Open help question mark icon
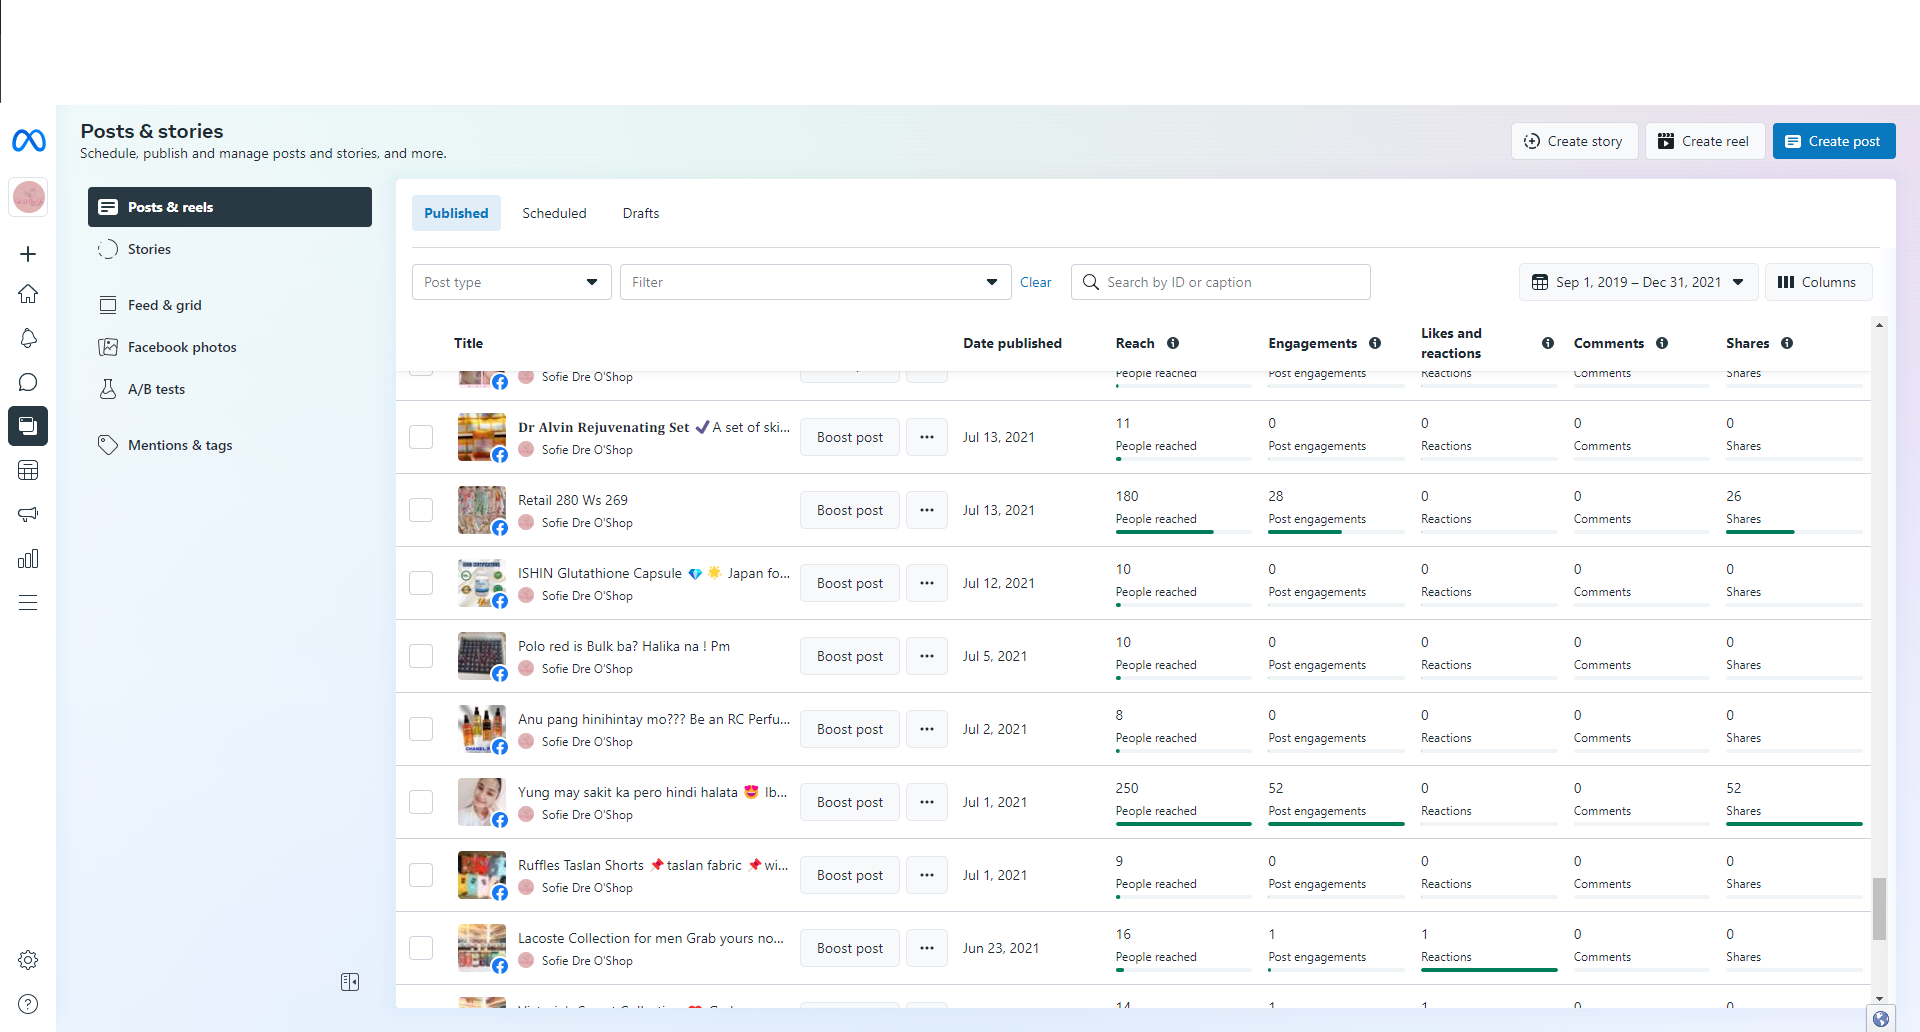This screenshot has width=1920, height=1032. click(28, 1004)
